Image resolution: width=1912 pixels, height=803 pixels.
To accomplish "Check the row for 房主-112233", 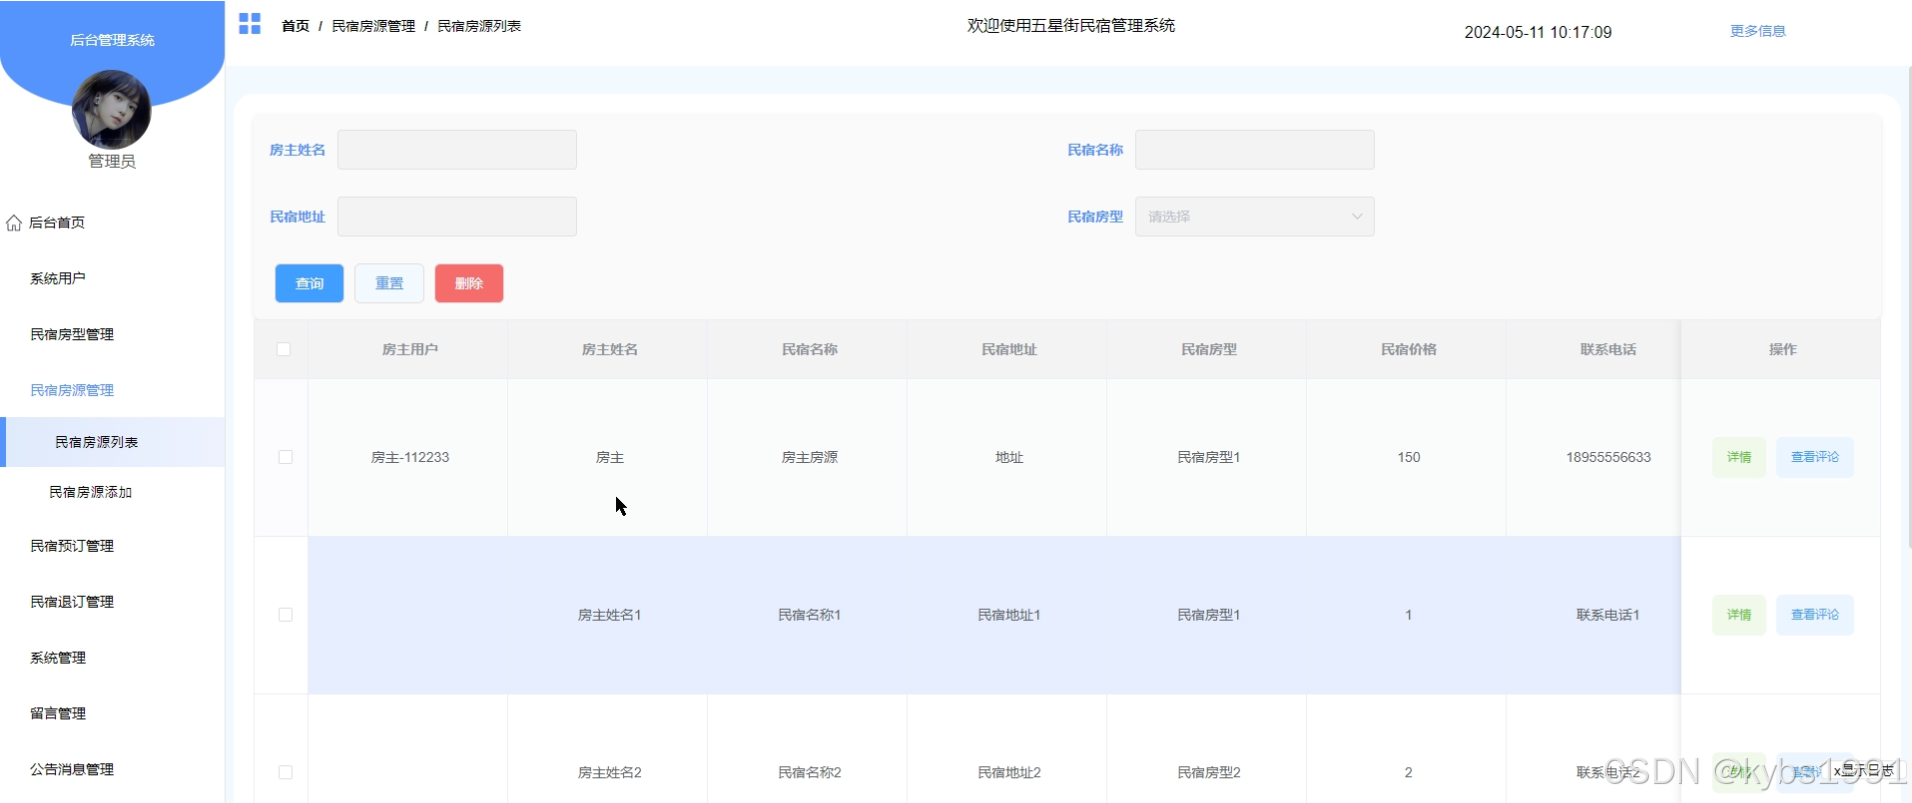I will click(x=285, y=457).
